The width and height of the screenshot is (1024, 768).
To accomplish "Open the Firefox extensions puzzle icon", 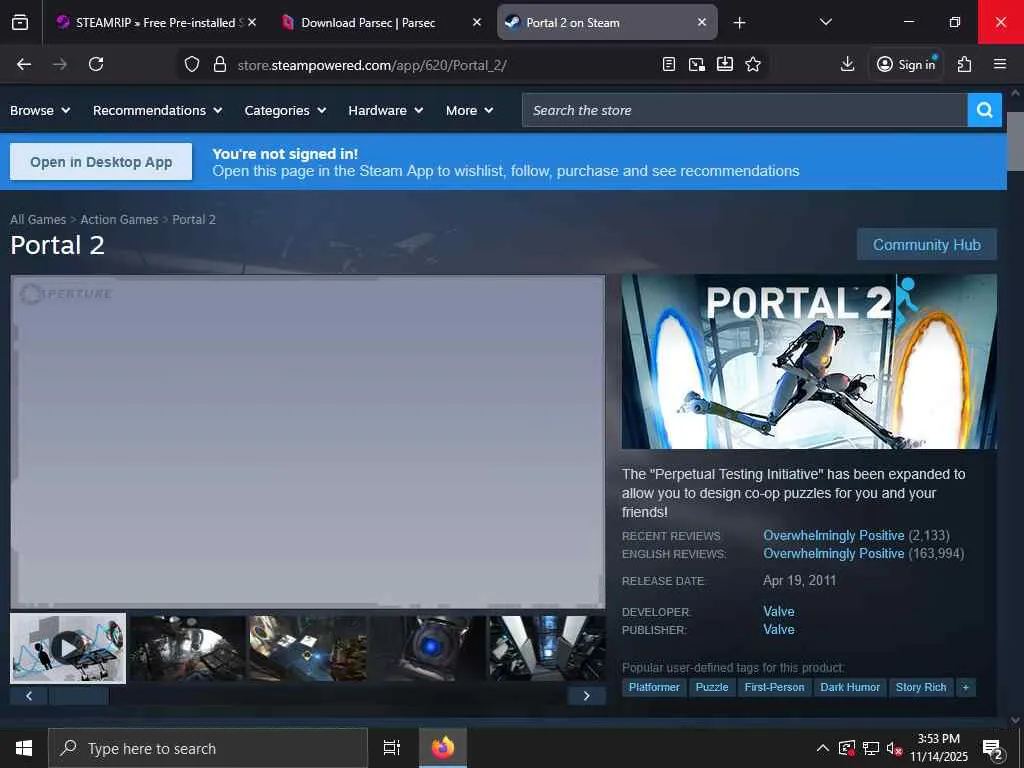I will point(964,64).
